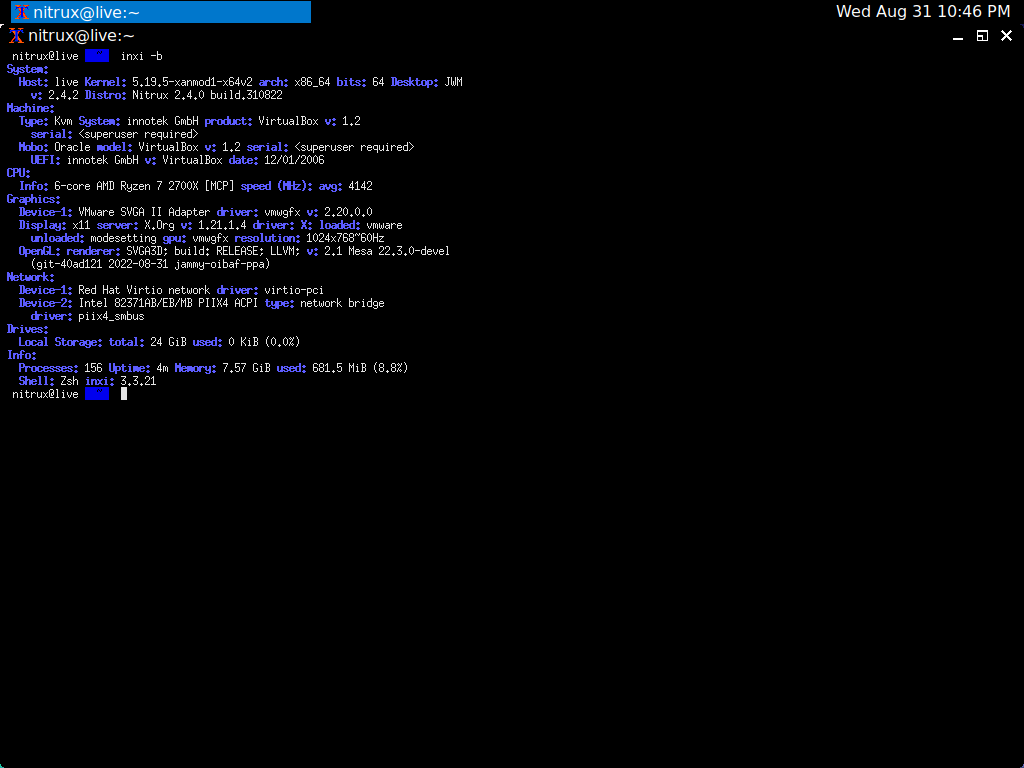The image size is (1024, 768).
Task: Click the xterm icon in the window title bar
Action: [16, 35]
